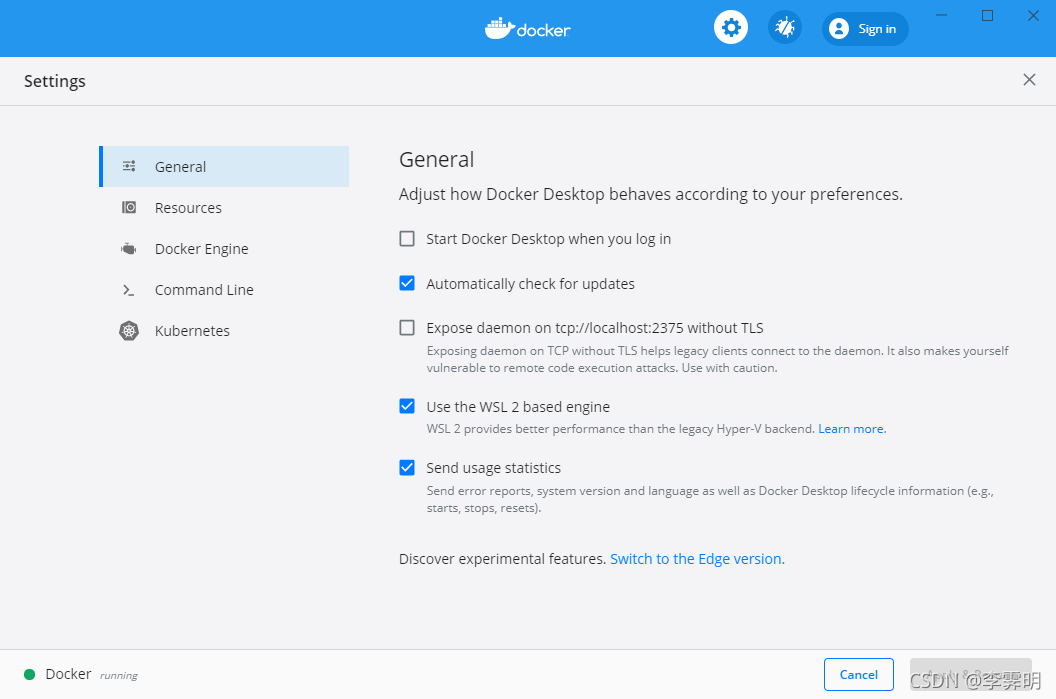Click the Settings title heading
The image size is (1056, 699).
(x=55, y=81)
